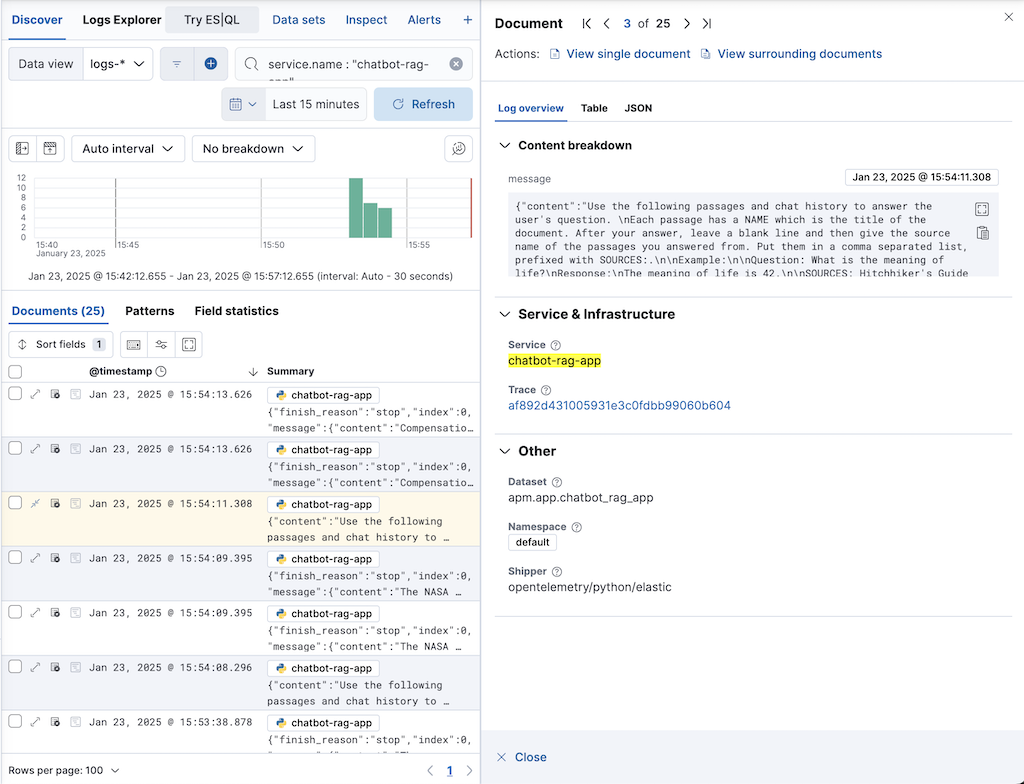Tick the checkbox for the 15:54:09.395 row
The height and width of the screenshot is (784, 1024).
[15, 558]
